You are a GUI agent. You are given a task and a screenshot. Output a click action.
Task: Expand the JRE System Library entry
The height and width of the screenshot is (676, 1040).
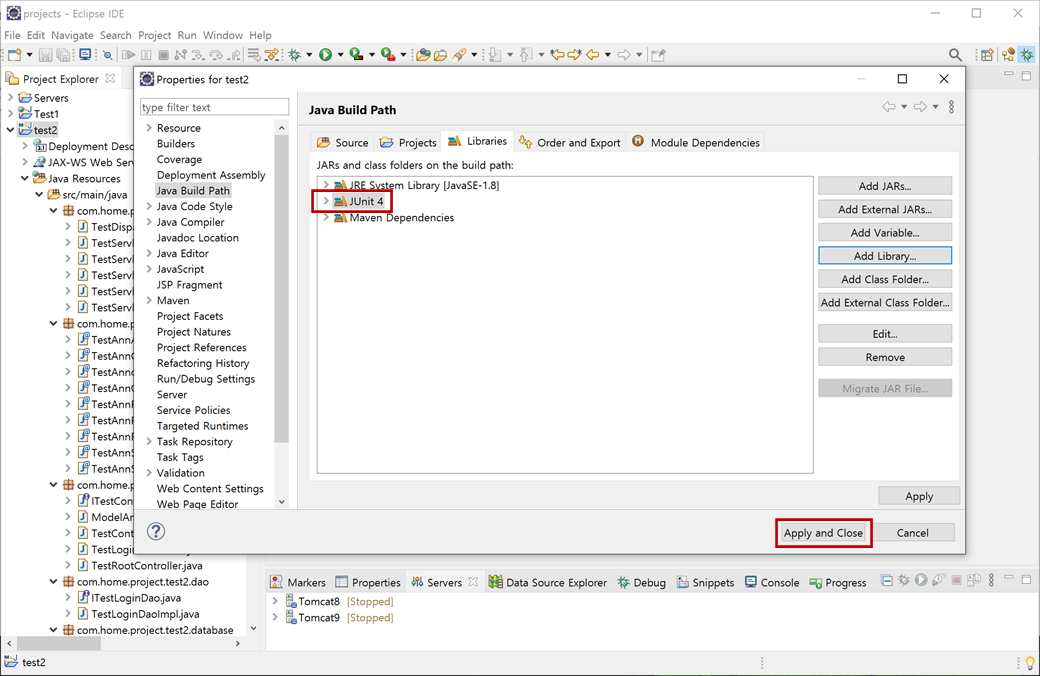pos(326,185)
